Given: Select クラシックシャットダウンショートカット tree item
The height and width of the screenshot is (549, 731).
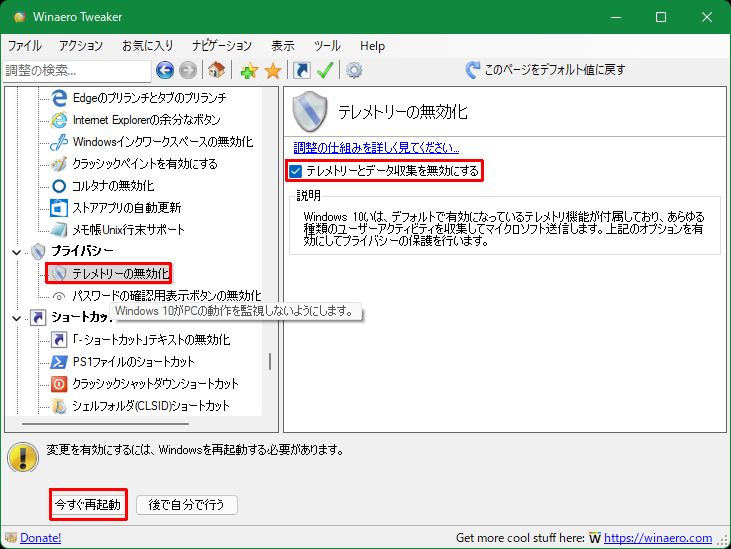Looking at the screenshot, I should click(x=155, y=384).
